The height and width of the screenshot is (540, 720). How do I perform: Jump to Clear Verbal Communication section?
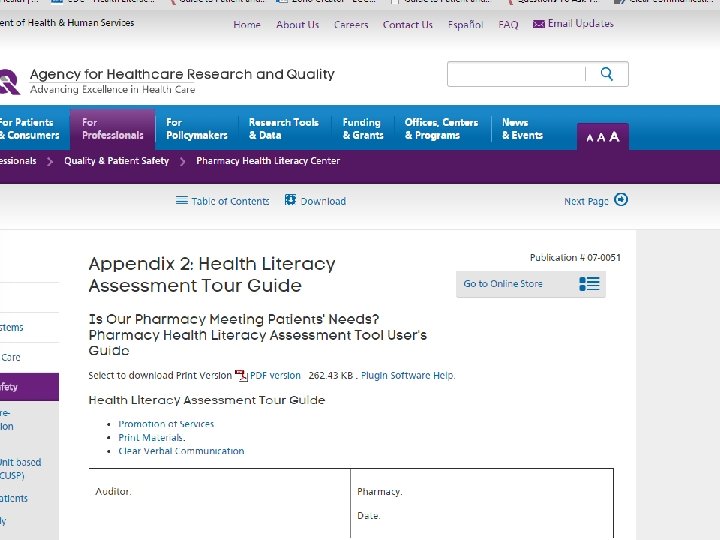click(x=181, y=451)
